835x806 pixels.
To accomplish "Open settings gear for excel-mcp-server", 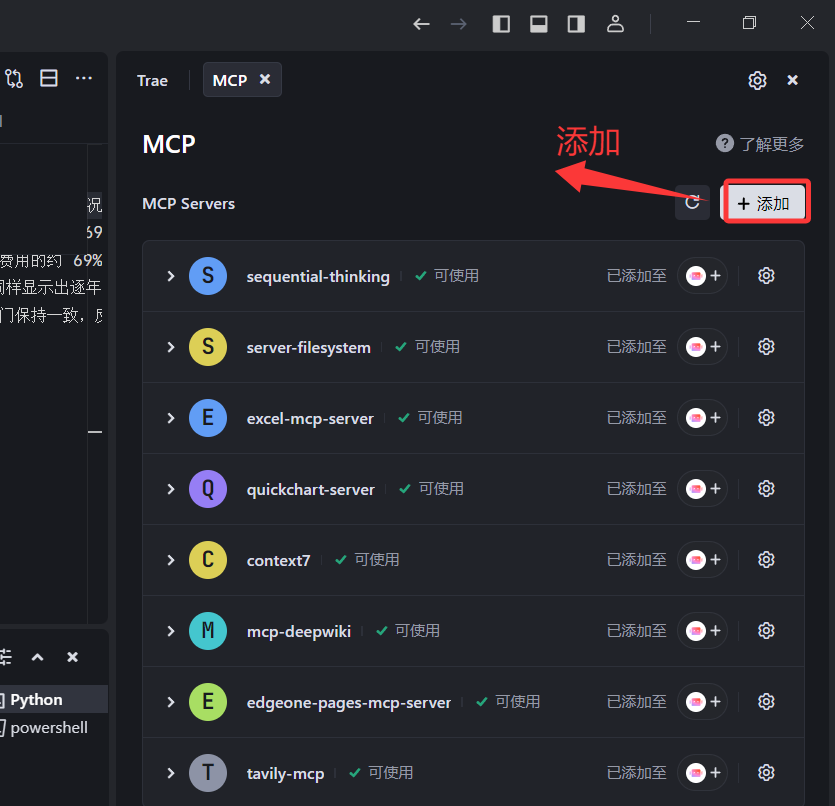I will click(766, 418).
